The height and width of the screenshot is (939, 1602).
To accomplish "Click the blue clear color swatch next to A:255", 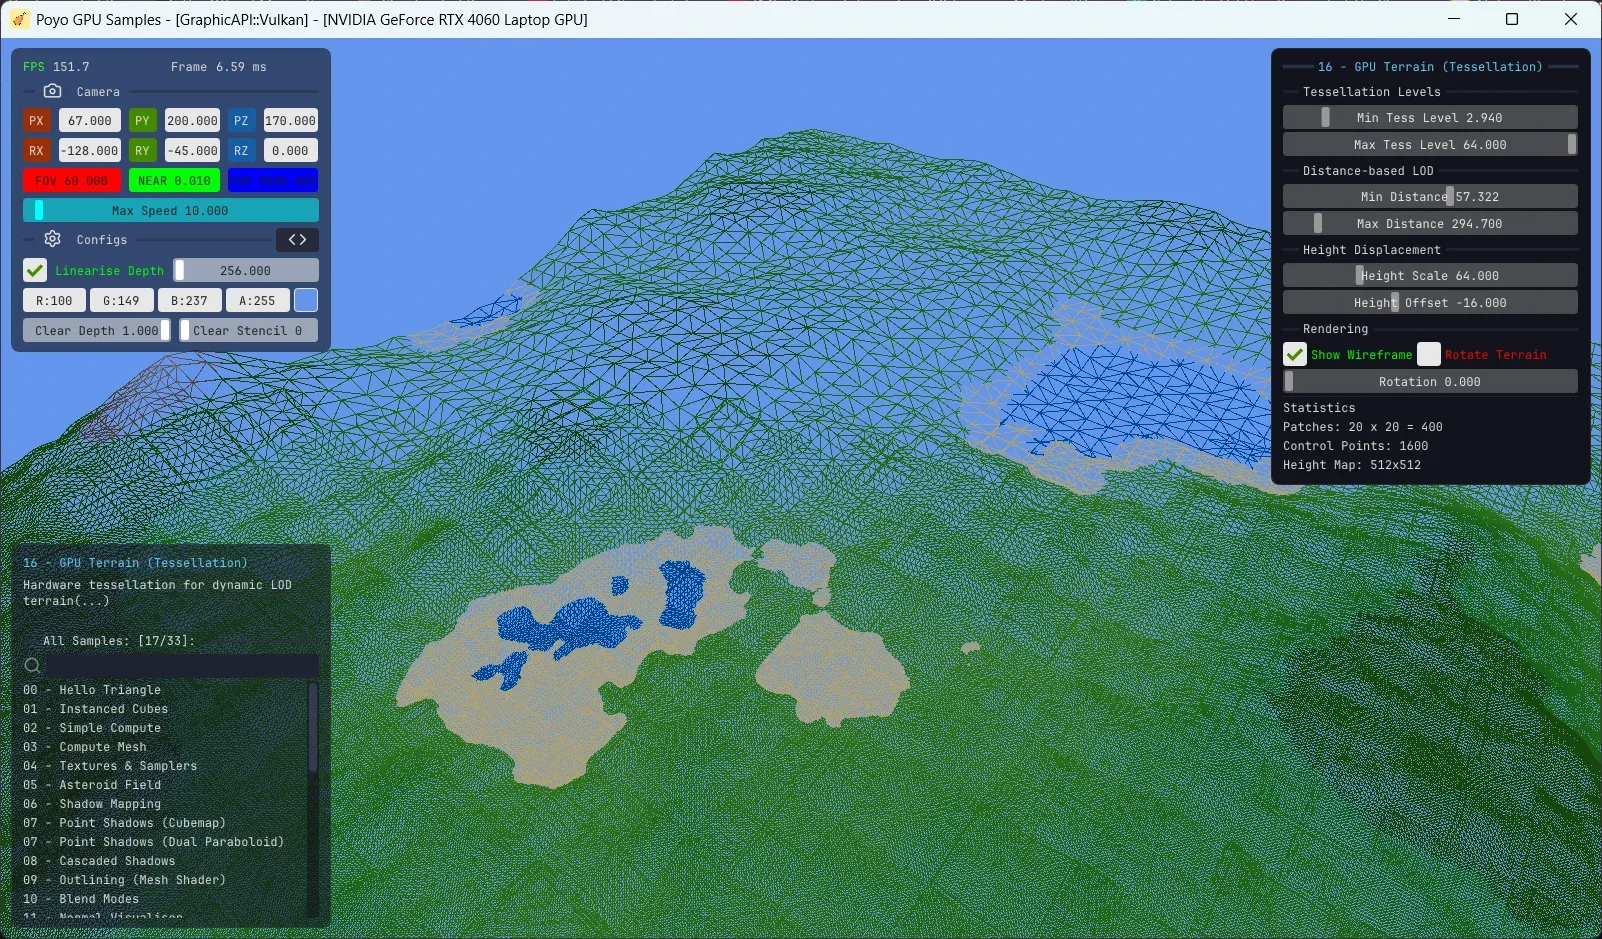I will 306,300.
